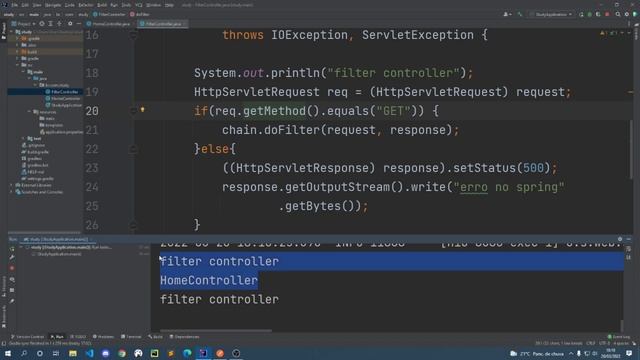The image size is (640, 360).
Task: Open Visual Studio Code from taskbar
Action: click(x=89, y=353)
